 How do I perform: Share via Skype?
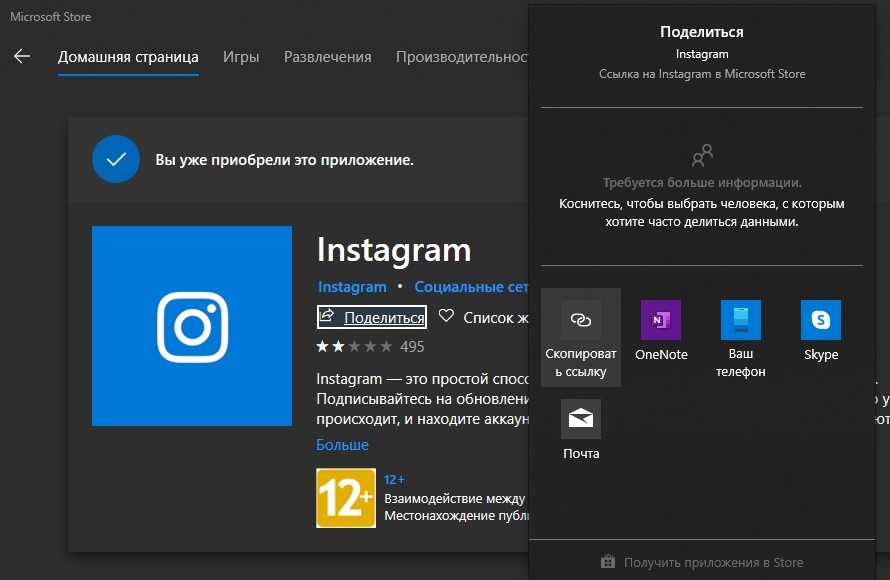821,331
